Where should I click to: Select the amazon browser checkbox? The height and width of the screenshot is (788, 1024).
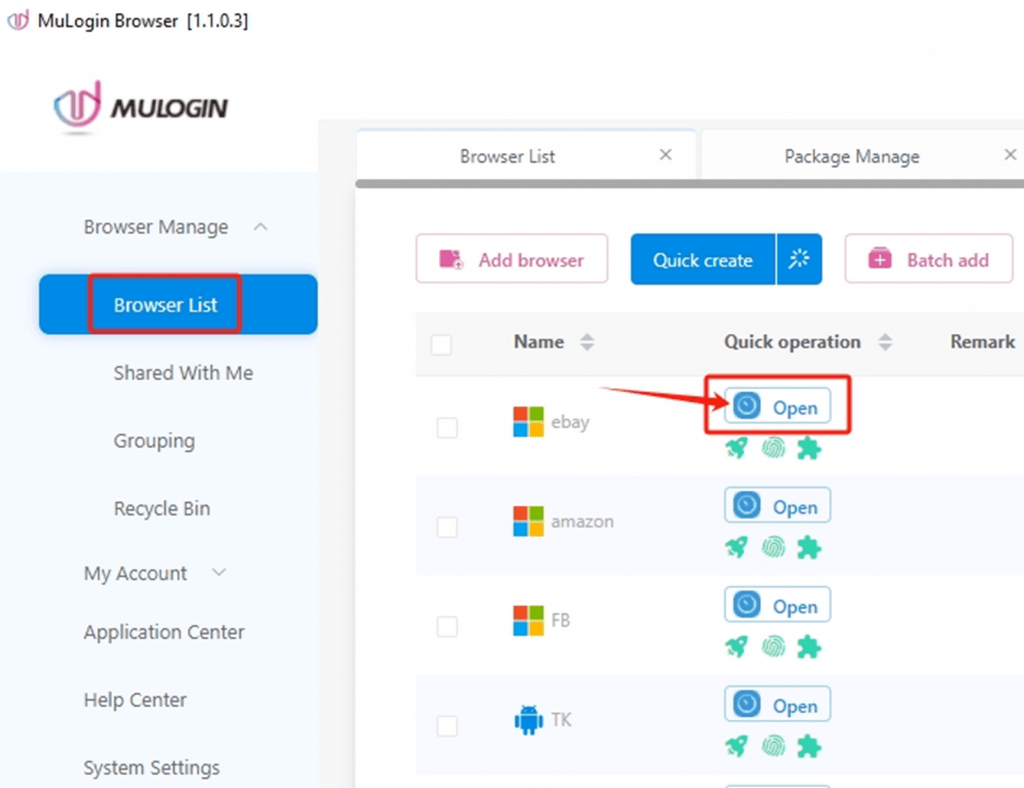447,527
